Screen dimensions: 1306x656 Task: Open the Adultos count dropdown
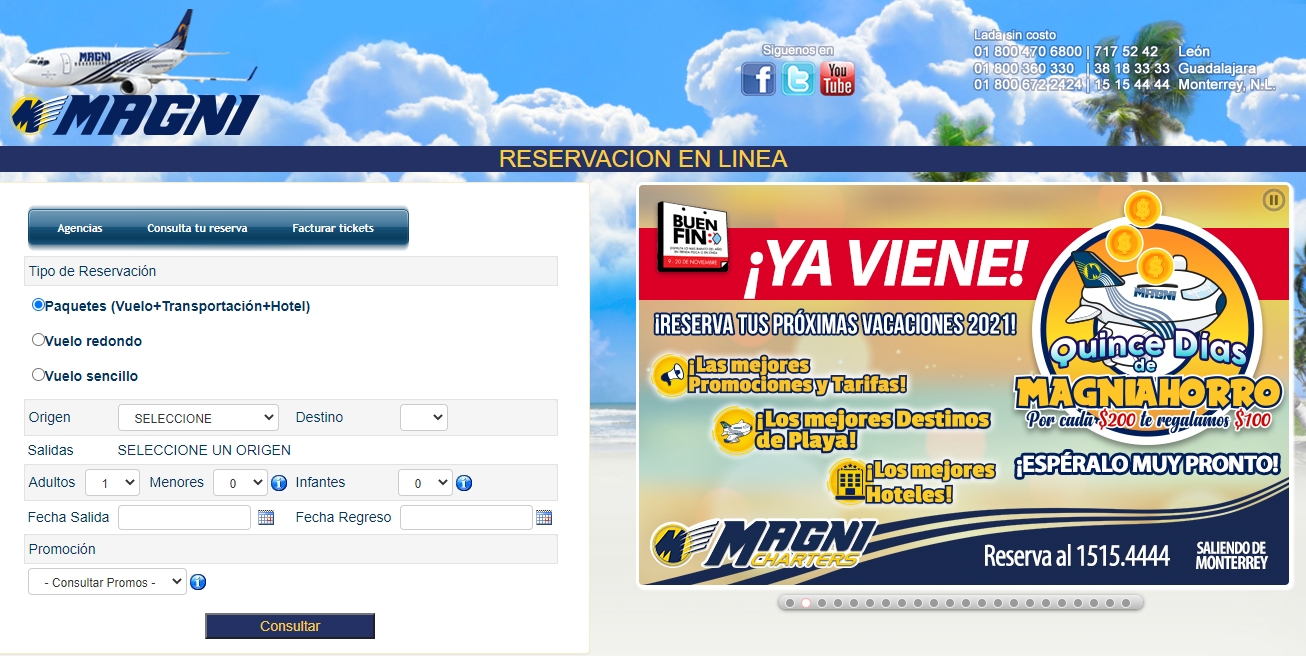(112, 483)
